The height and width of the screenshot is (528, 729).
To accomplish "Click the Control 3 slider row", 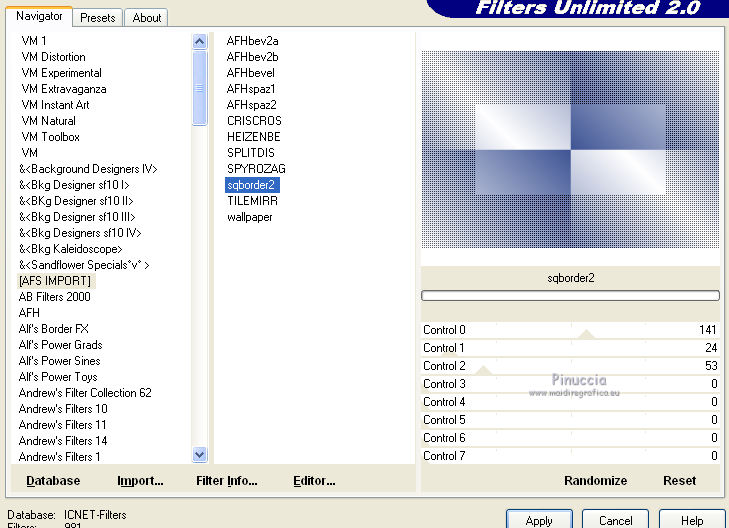I will [570, 384].
